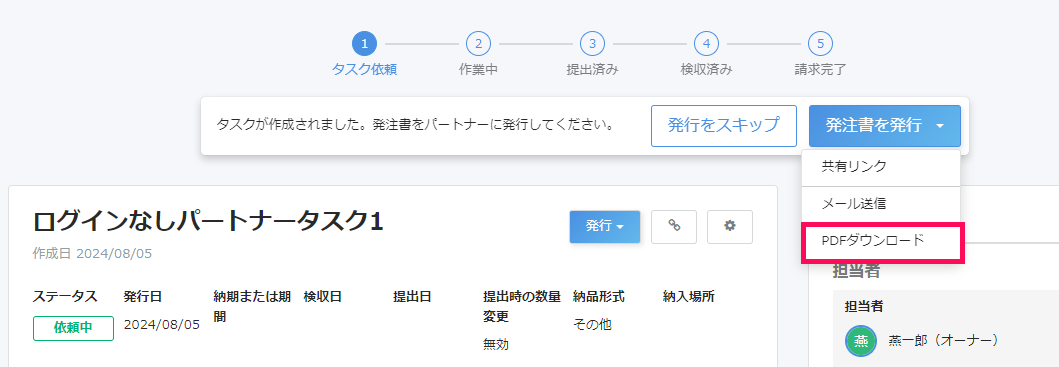Click the 納期または期間 column header
Image resolution: width=1059 pixels, height=367 pixels.
tap(253, 306)
